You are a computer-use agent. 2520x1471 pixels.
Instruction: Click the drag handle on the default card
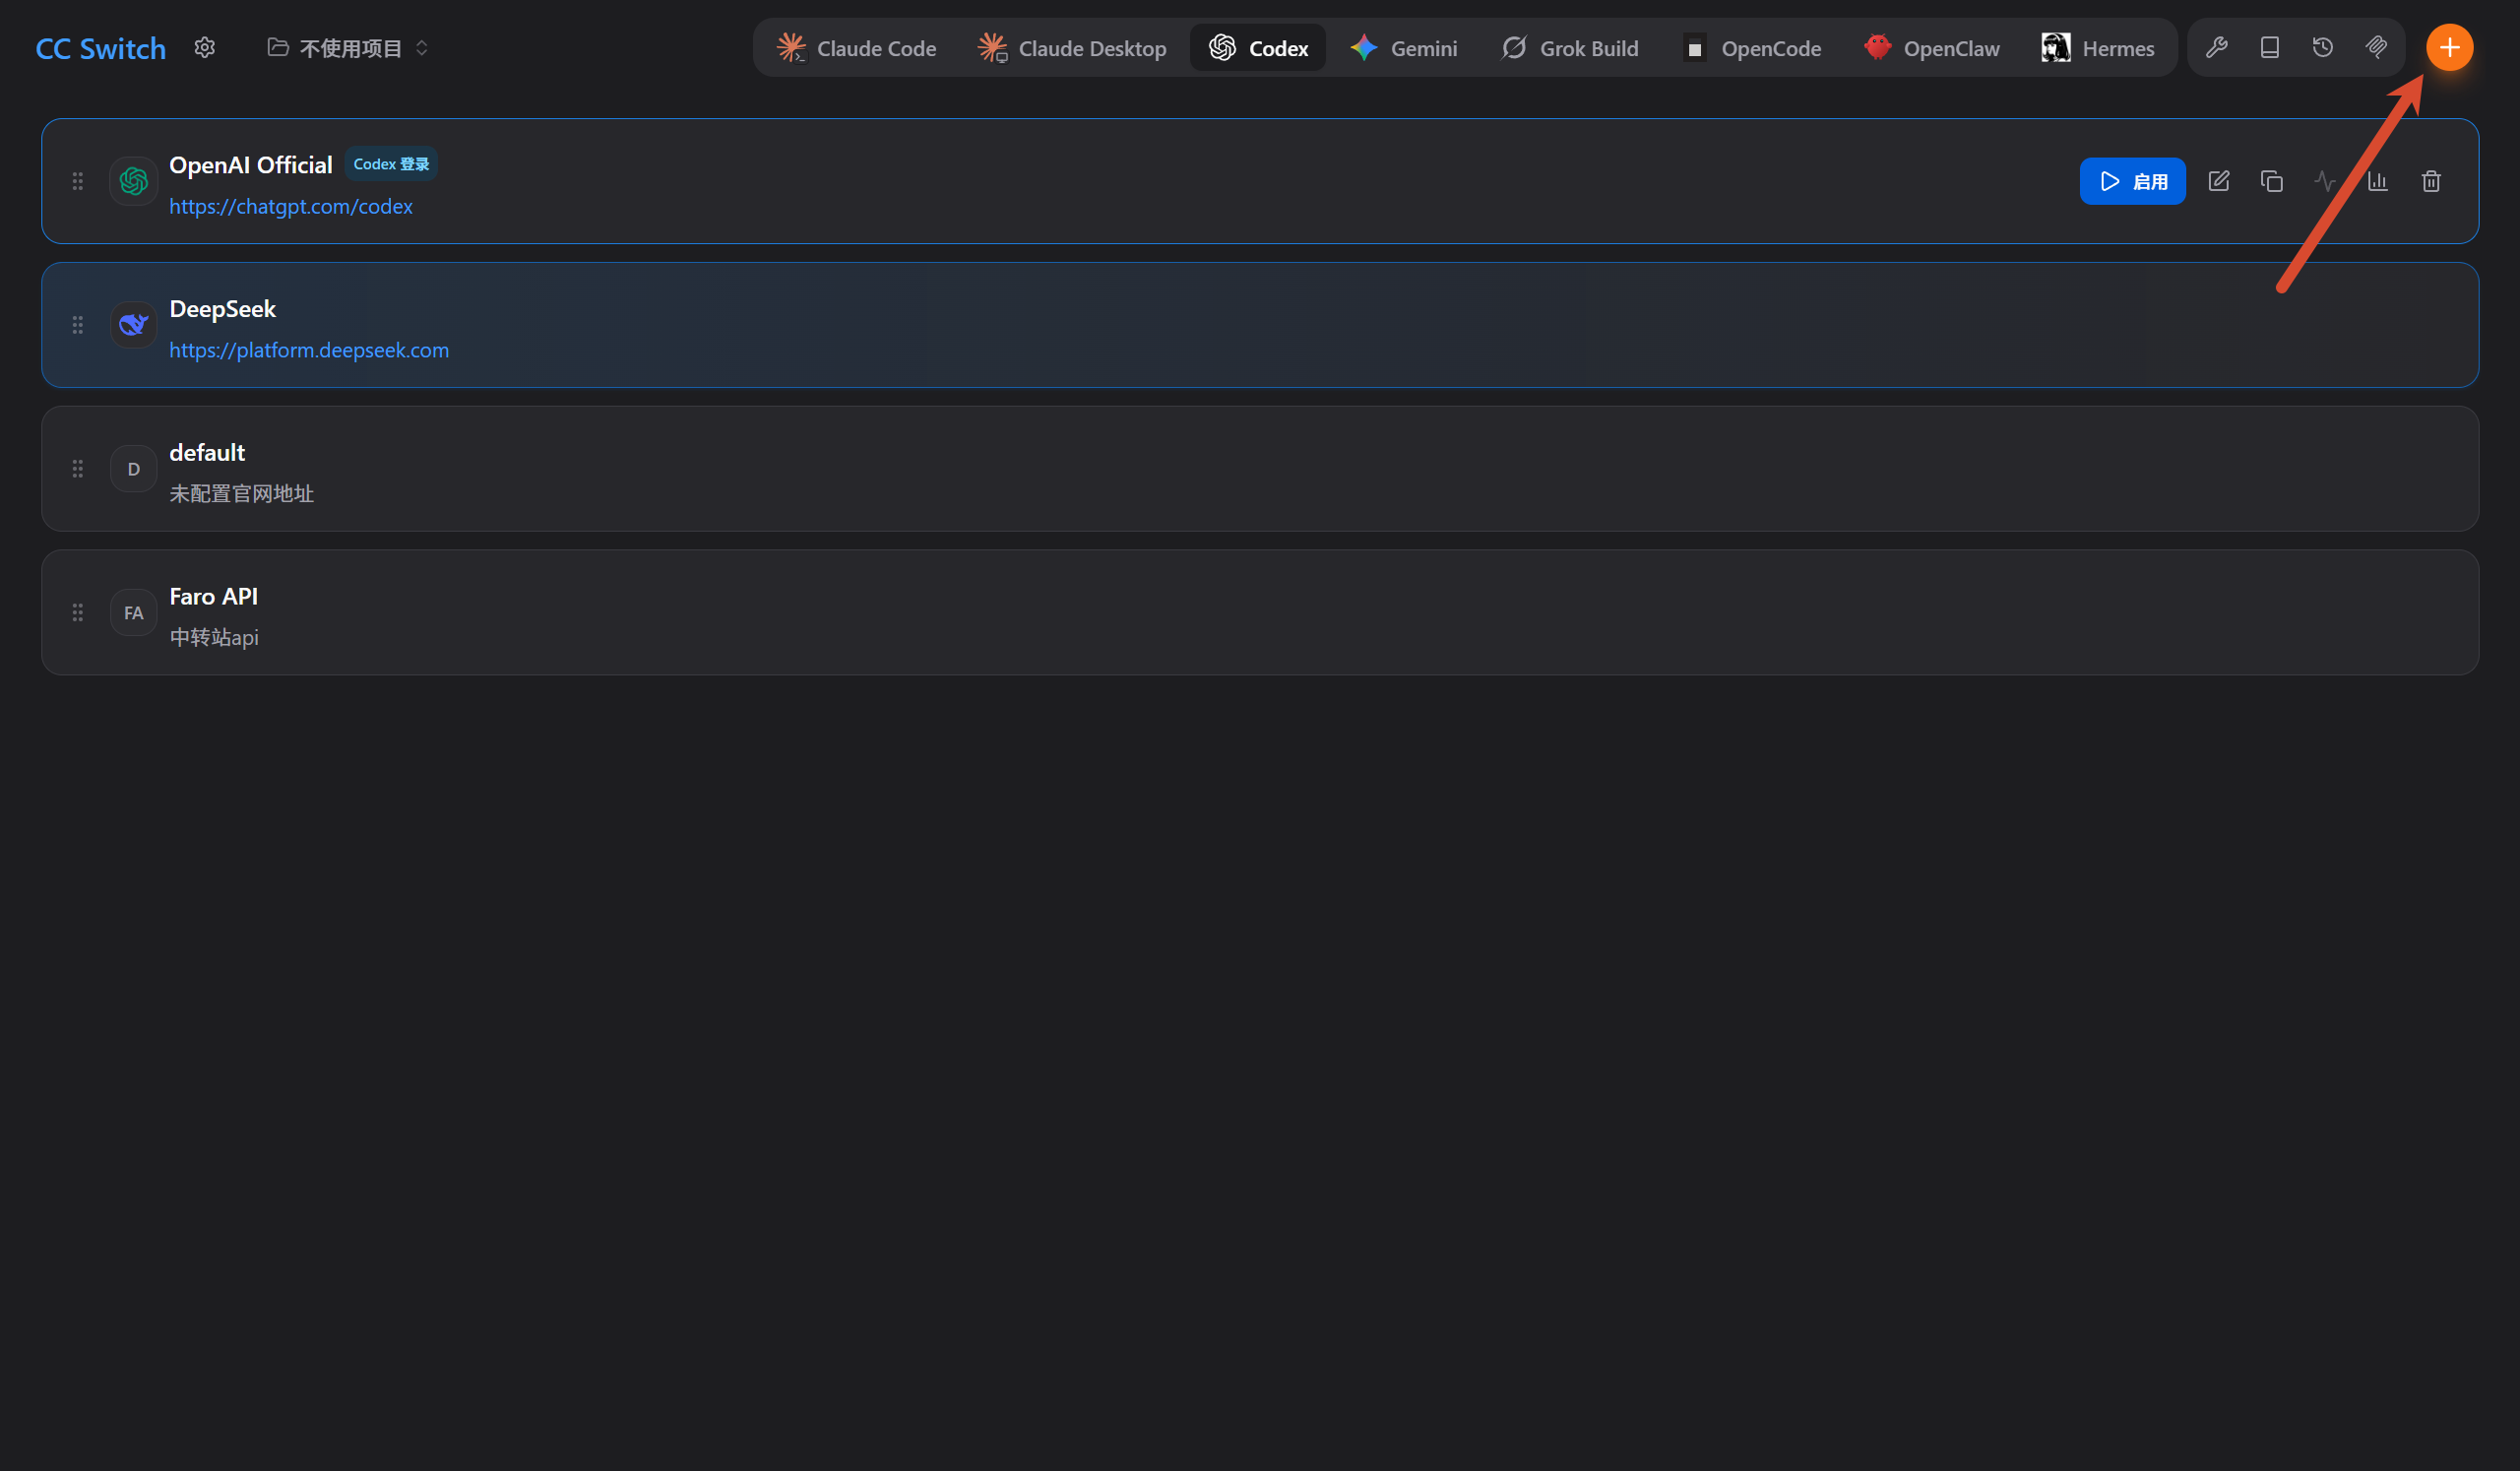pos(77,469)
